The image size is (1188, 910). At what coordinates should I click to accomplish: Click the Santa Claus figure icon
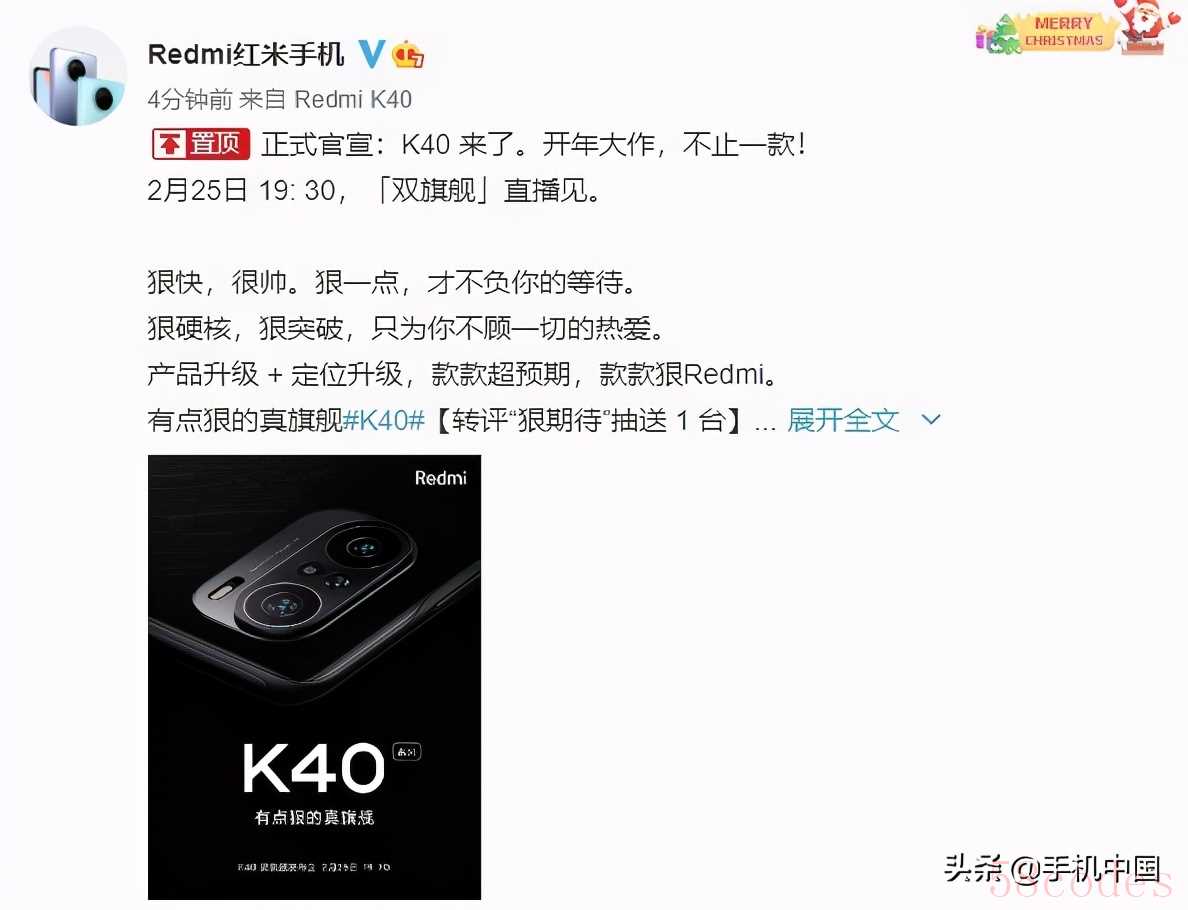1145,27
